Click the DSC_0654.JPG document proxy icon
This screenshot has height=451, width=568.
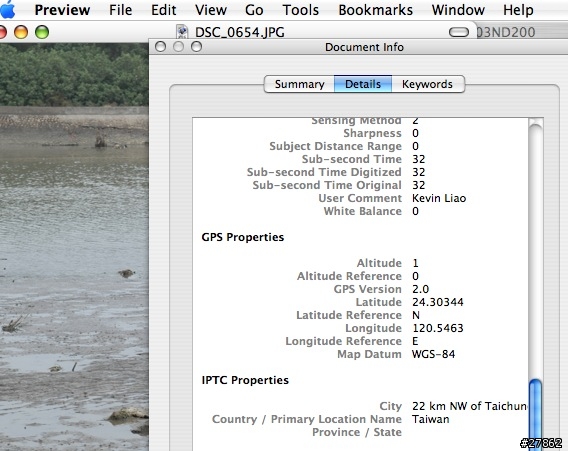182,32
